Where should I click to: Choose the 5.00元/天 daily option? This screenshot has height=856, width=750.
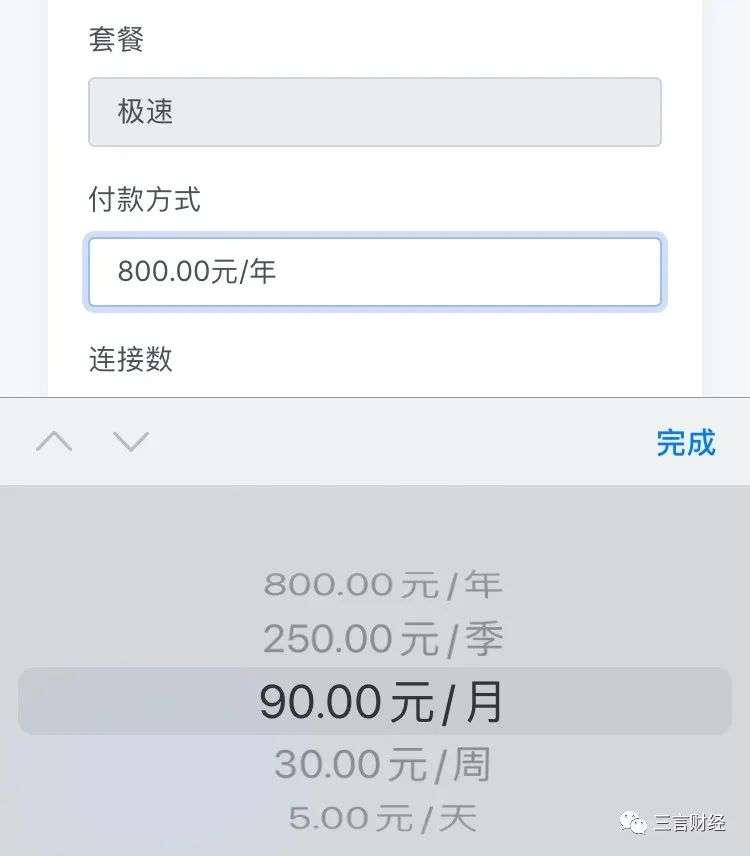coord(382,818)
